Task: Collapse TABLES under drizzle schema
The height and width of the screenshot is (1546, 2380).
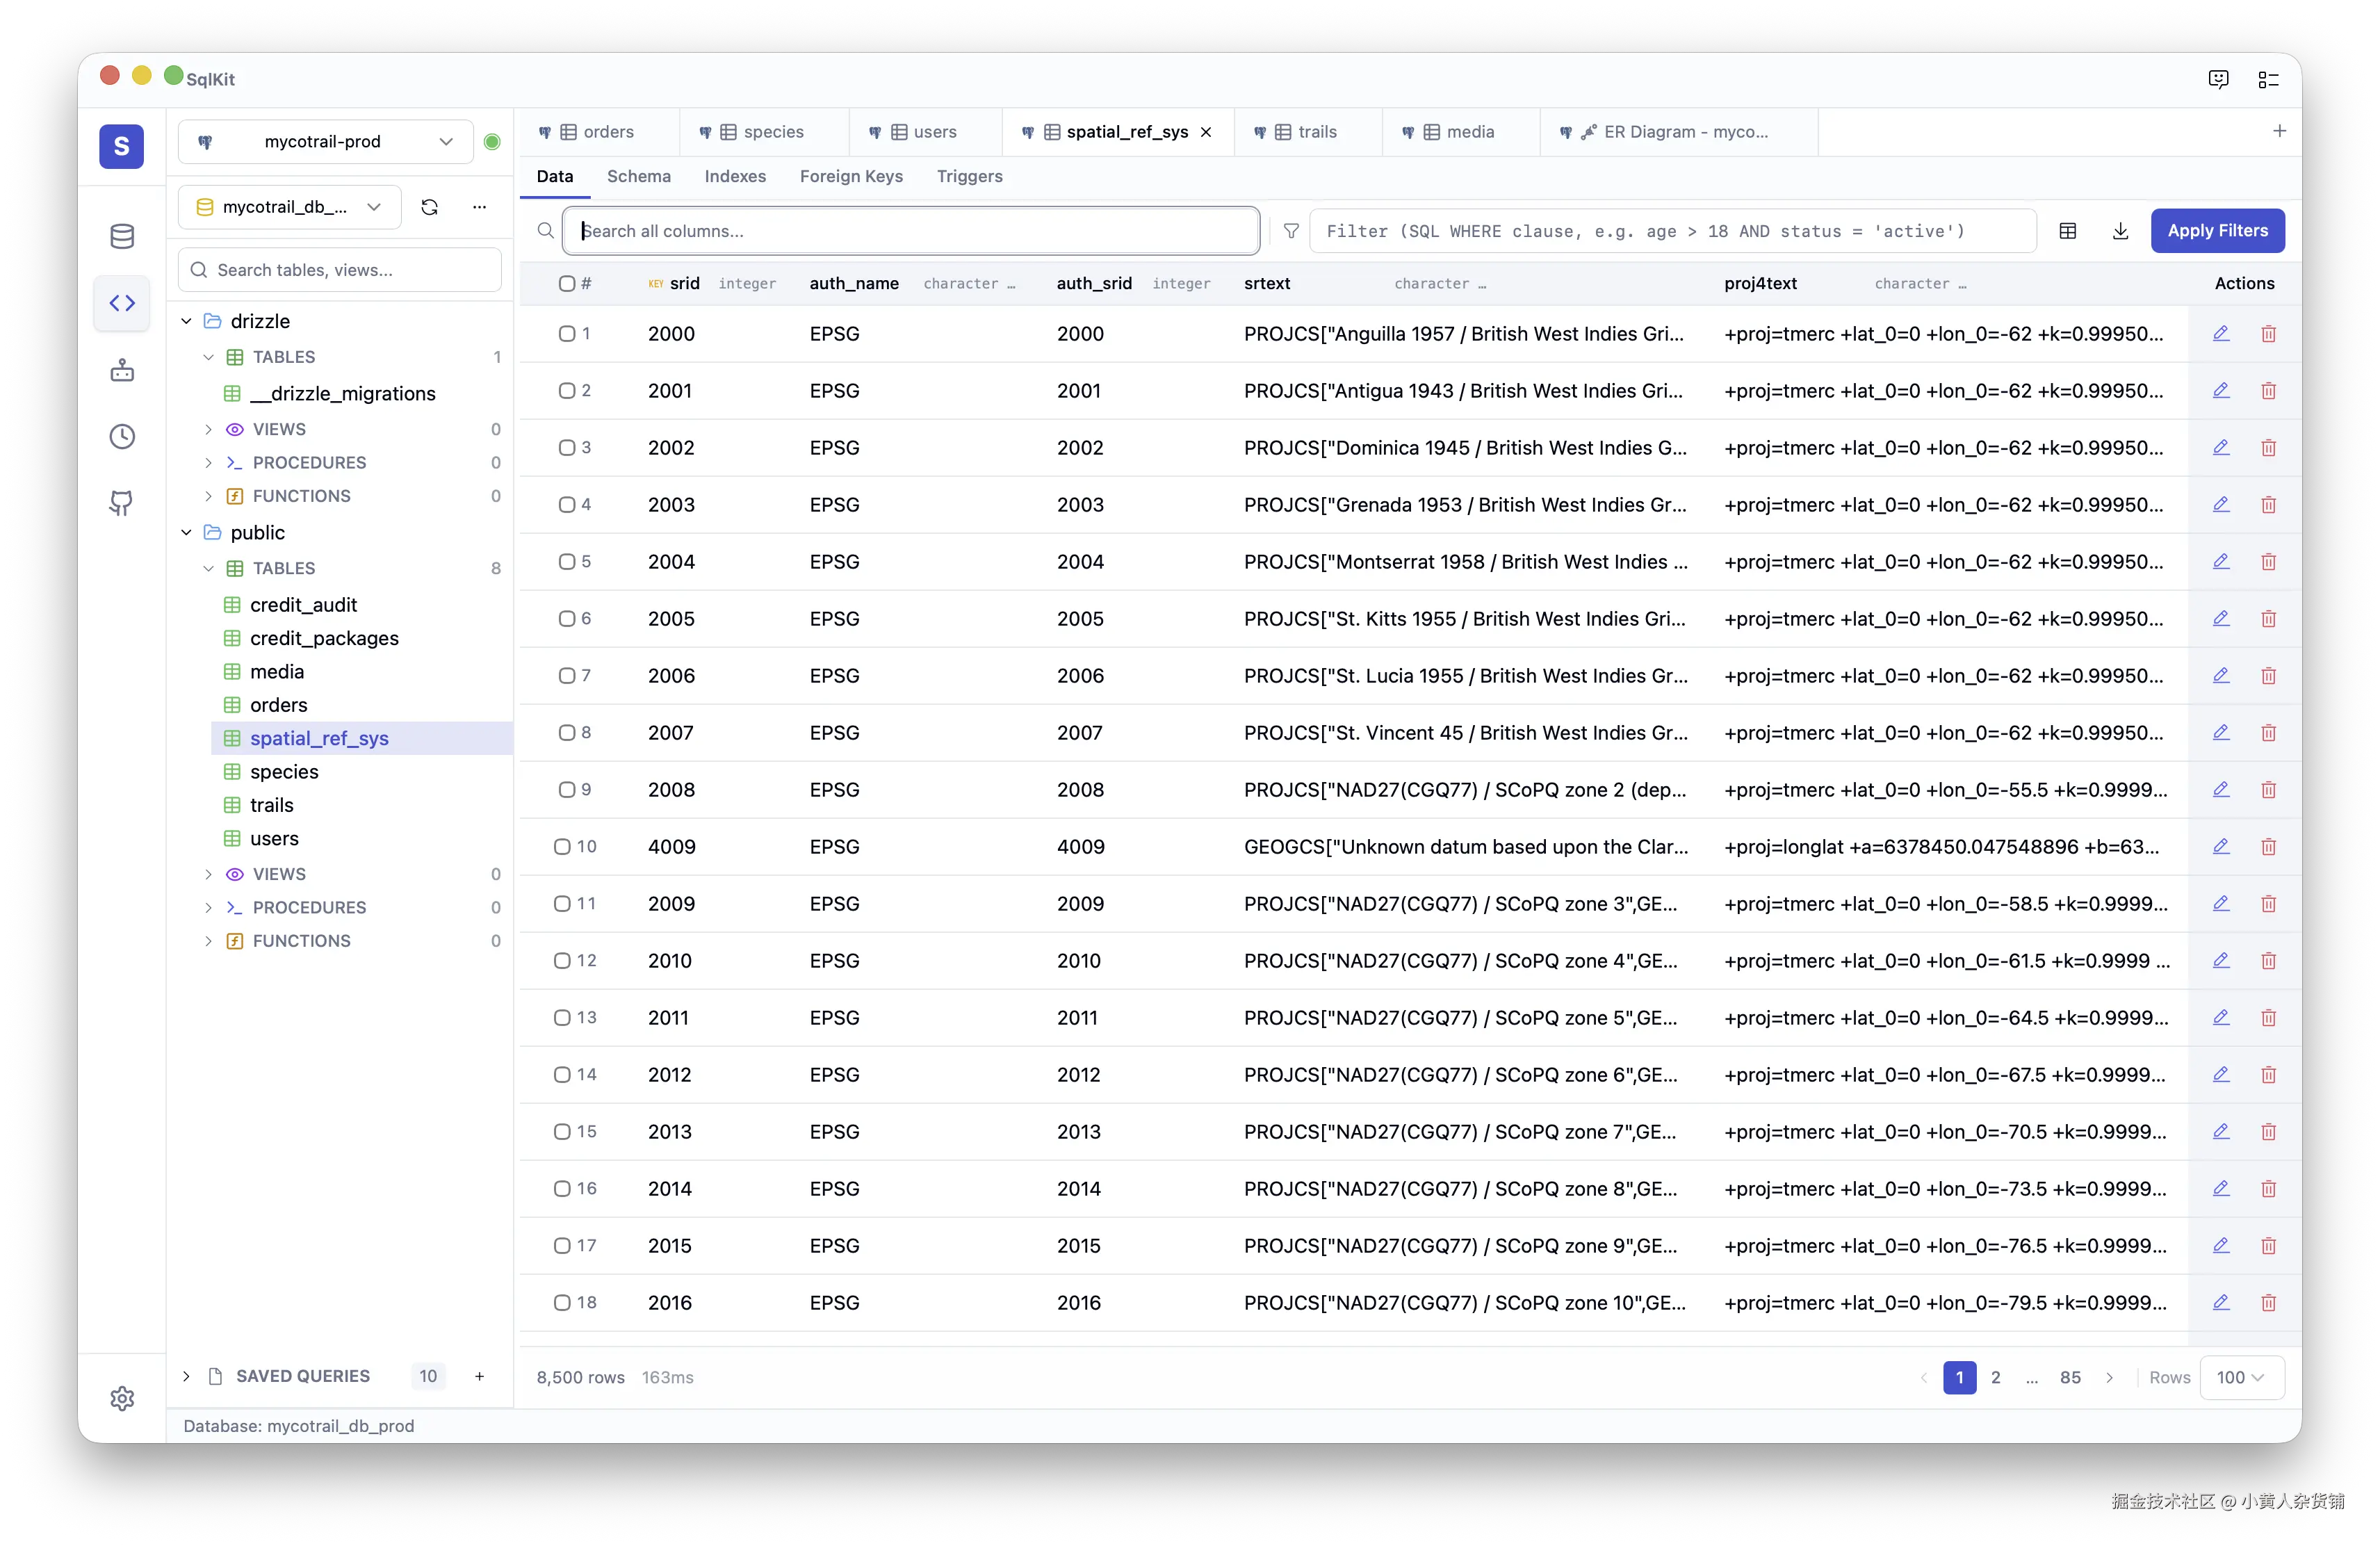Action: point(208,357)
